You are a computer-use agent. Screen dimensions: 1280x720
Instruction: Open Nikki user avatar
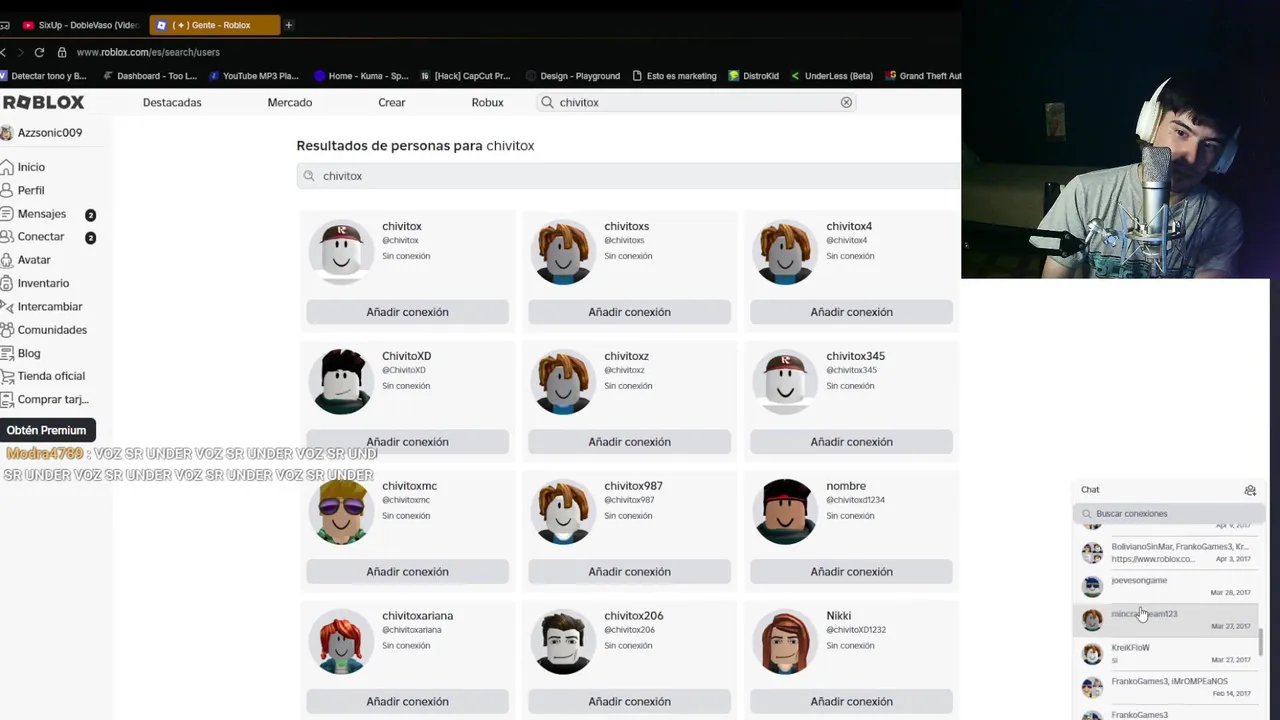point(785,642)
